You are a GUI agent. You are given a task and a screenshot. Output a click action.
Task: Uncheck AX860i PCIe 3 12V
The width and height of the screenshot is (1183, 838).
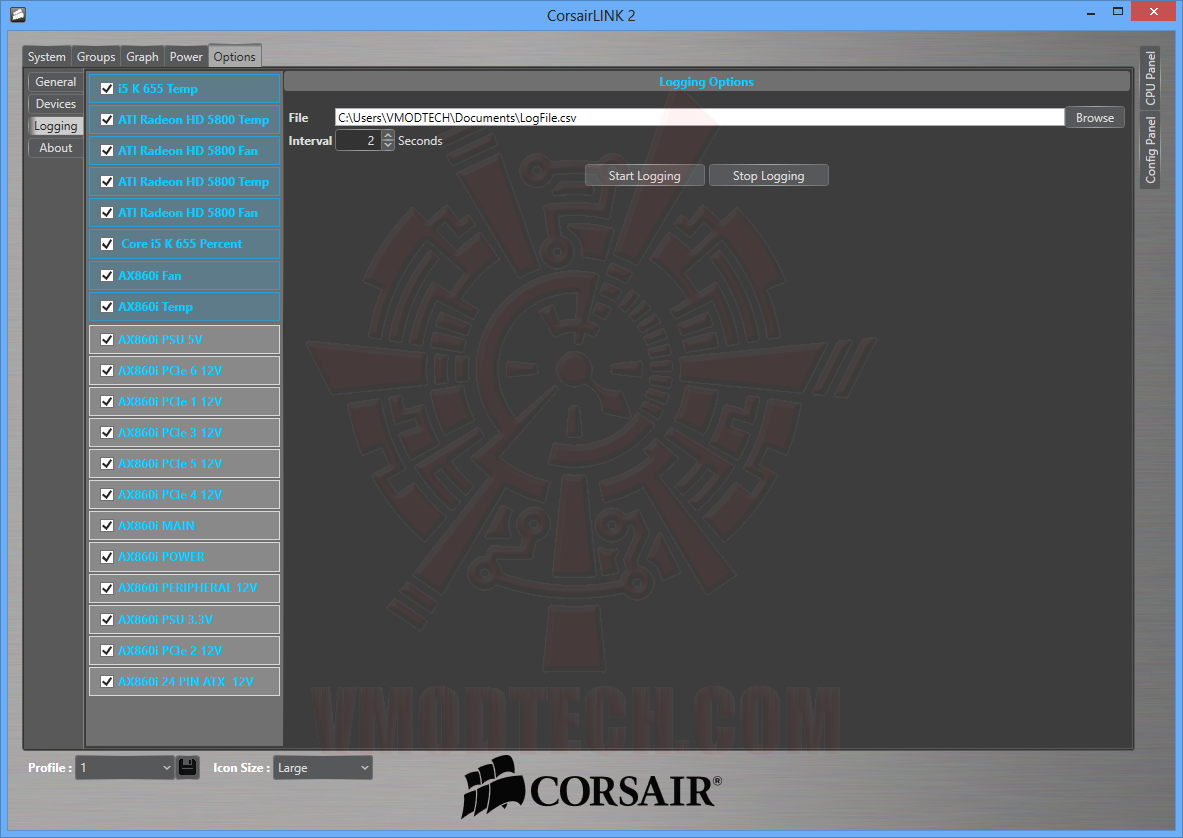107,432
